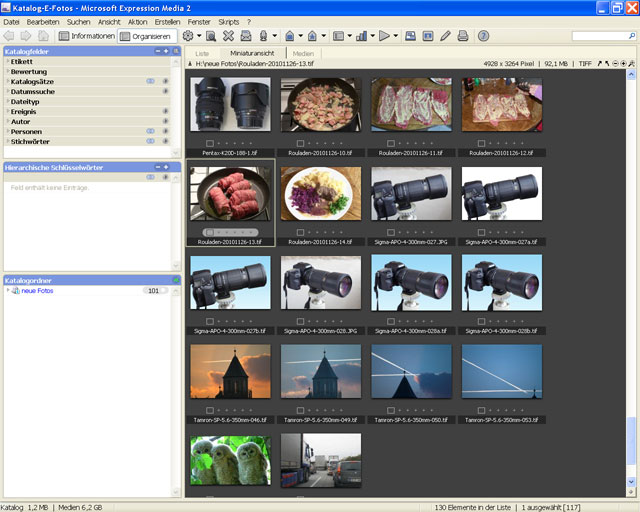640x512 pixels.
Task: Click the delete X icon in toolbar
Action: pyautogui.click(x=228, y=36)
